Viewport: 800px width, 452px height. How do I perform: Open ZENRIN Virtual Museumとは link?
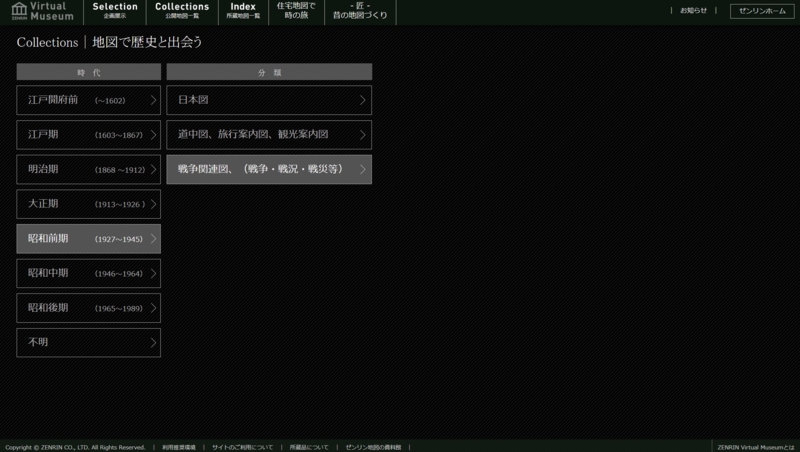tap(756, 447)
